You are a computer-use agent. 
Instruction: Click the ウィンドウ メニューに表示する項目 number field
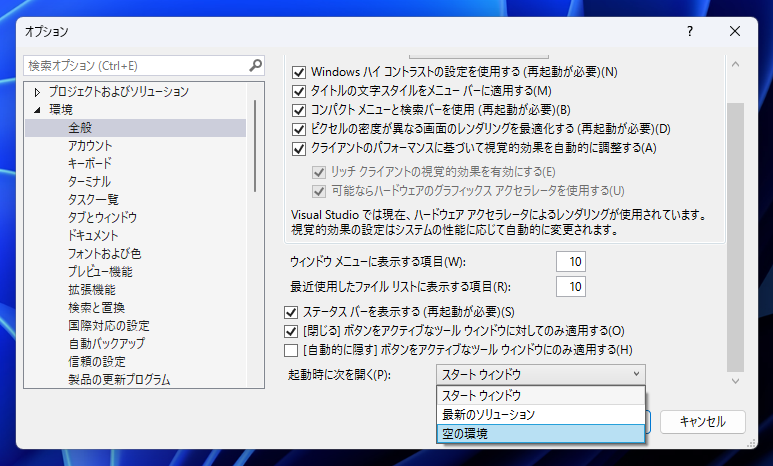[571, 261]
